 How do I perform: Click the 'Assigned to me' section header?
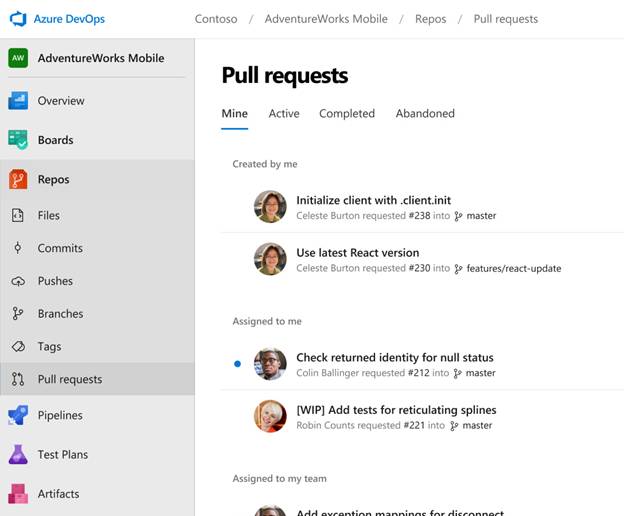pyautogui.click(x=267, y=321)
